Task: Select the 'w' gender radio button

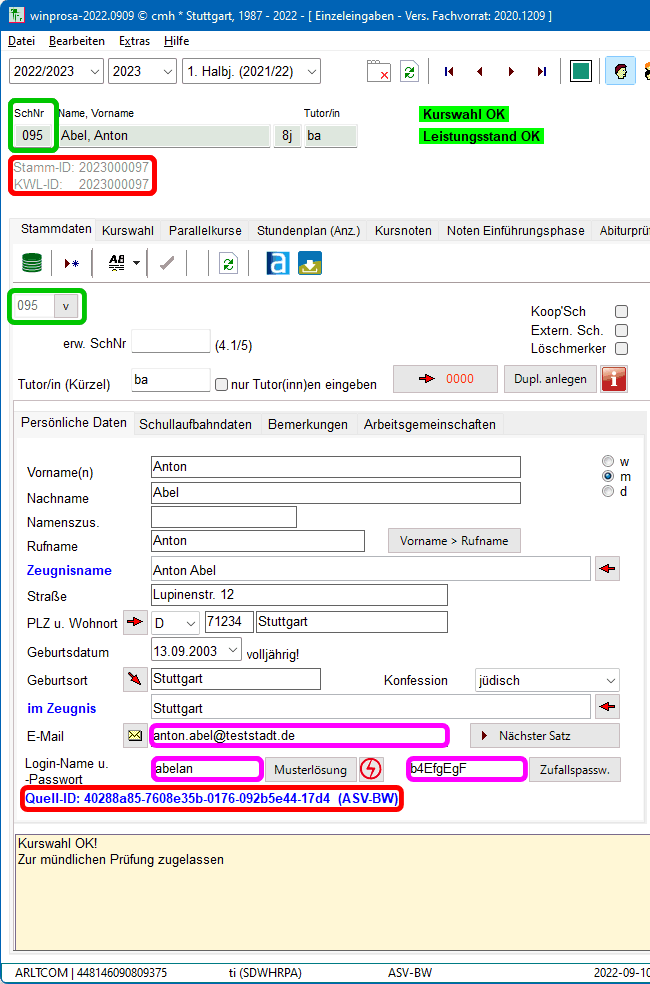Action: [x=607, y=462]
